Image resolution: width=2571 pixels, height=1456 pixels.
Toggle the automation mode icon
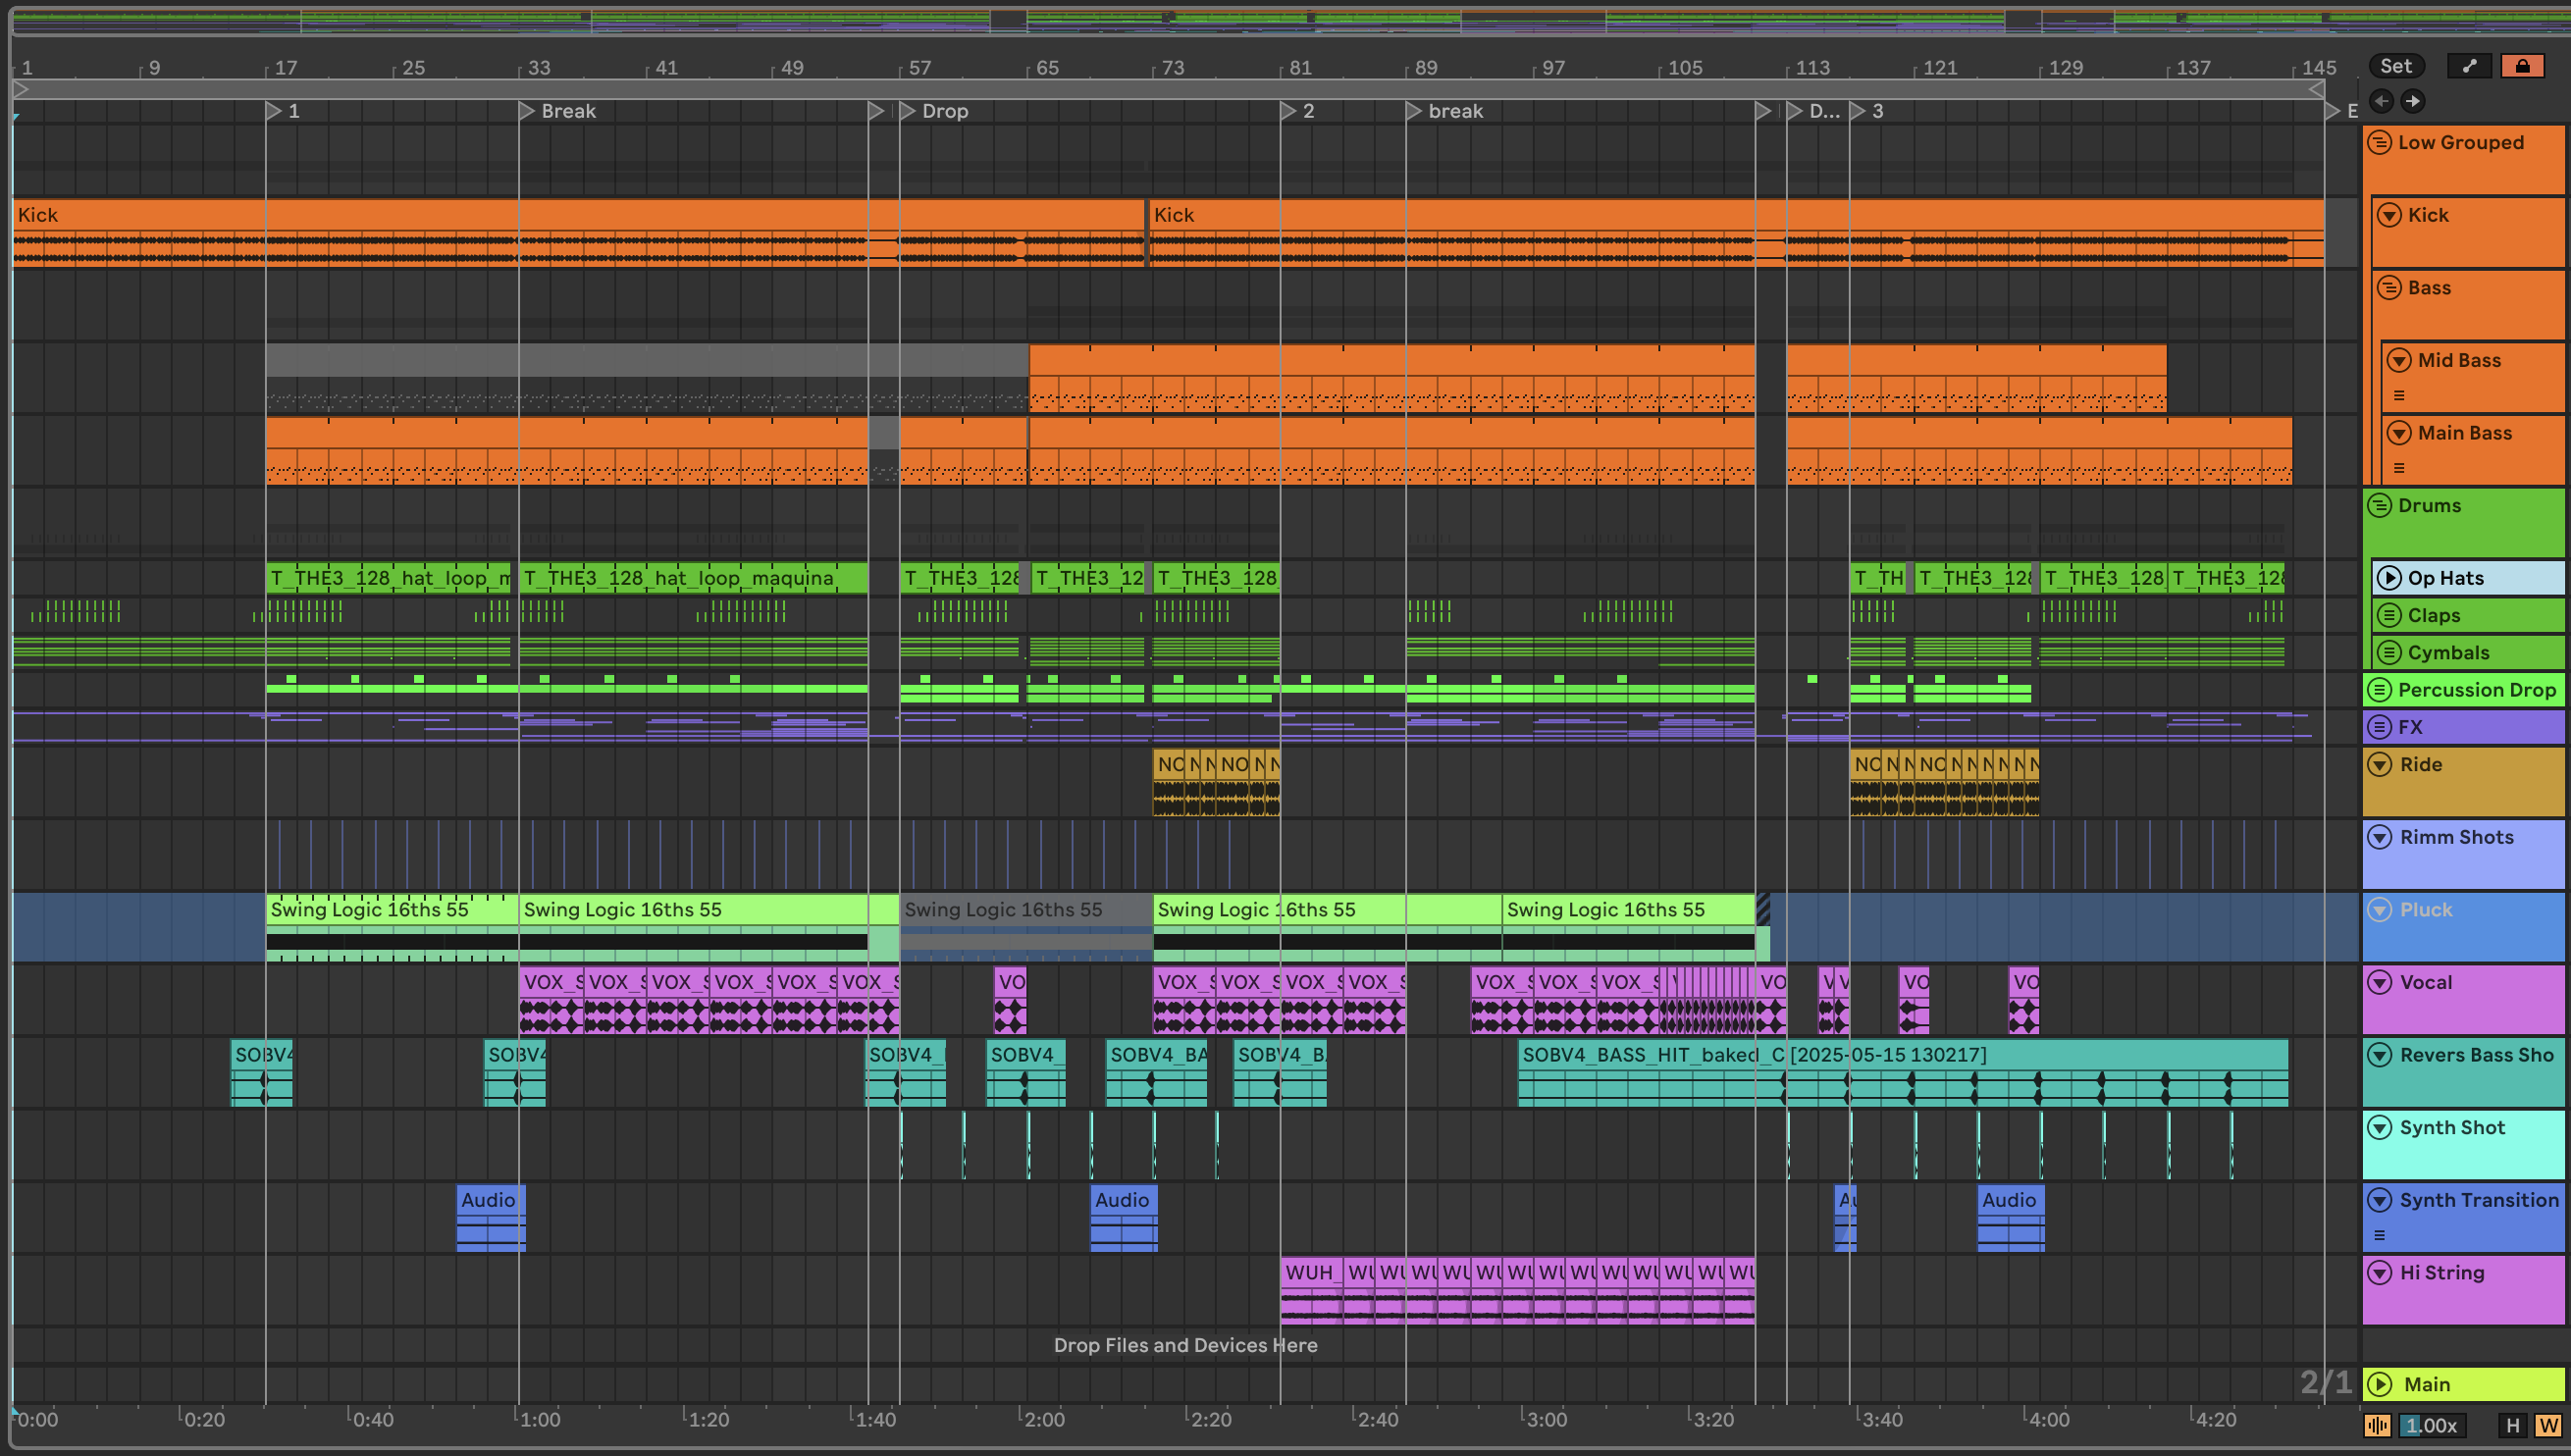point(2469,66)
